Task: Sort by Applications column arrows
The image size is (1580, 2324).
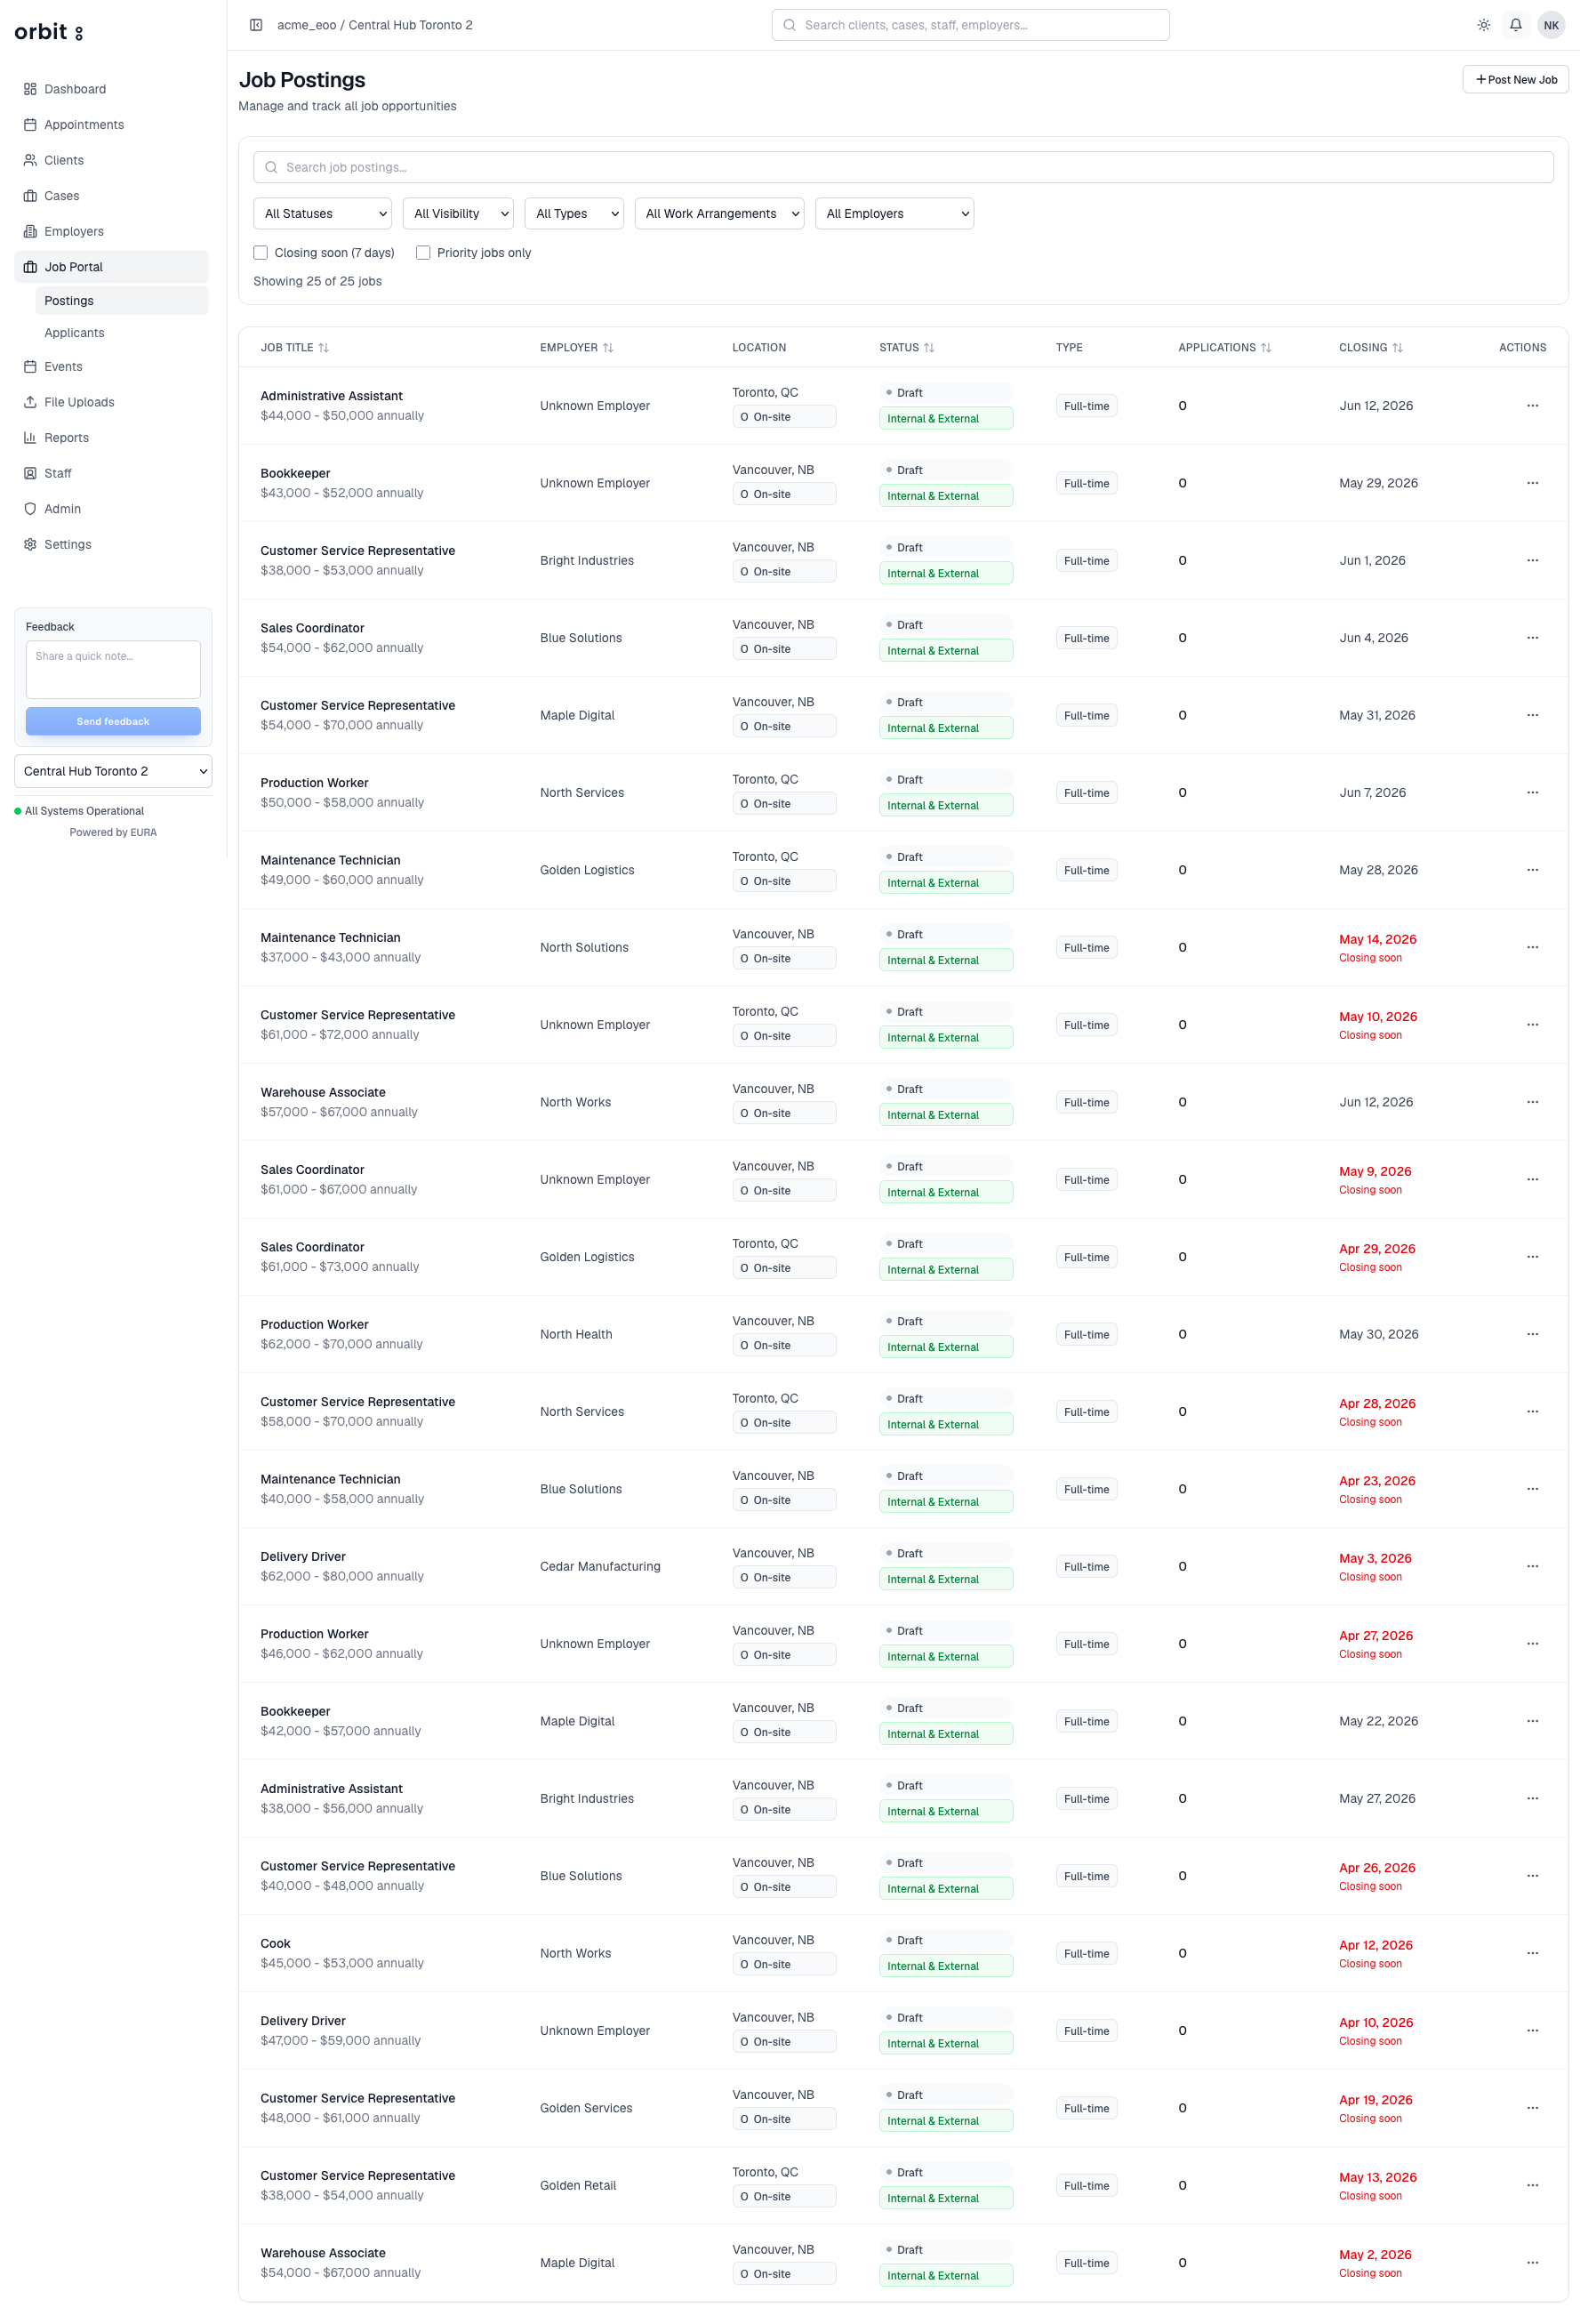Action: pos(1266,348)
